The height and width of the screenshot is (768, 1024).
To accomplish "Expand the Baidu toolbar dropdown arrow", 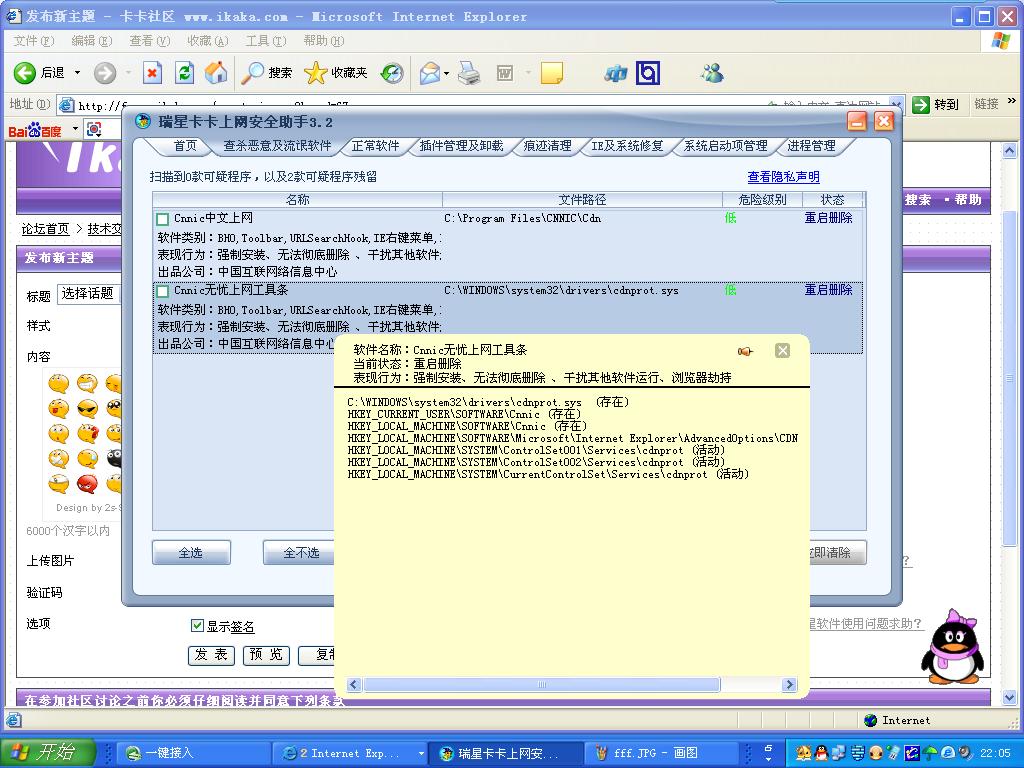I will coord(75,129).
